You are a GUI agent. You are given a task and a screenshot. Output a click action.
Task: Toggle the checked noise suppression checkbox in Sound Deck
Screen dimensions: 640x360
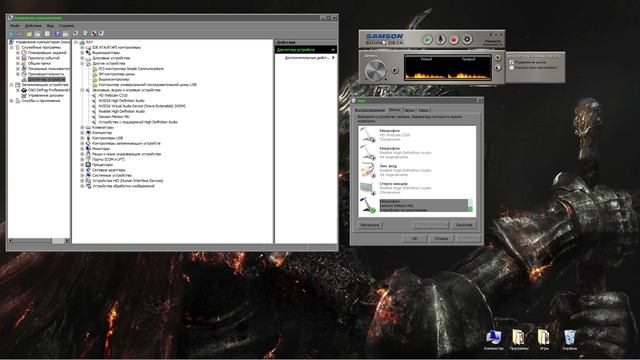511,62
